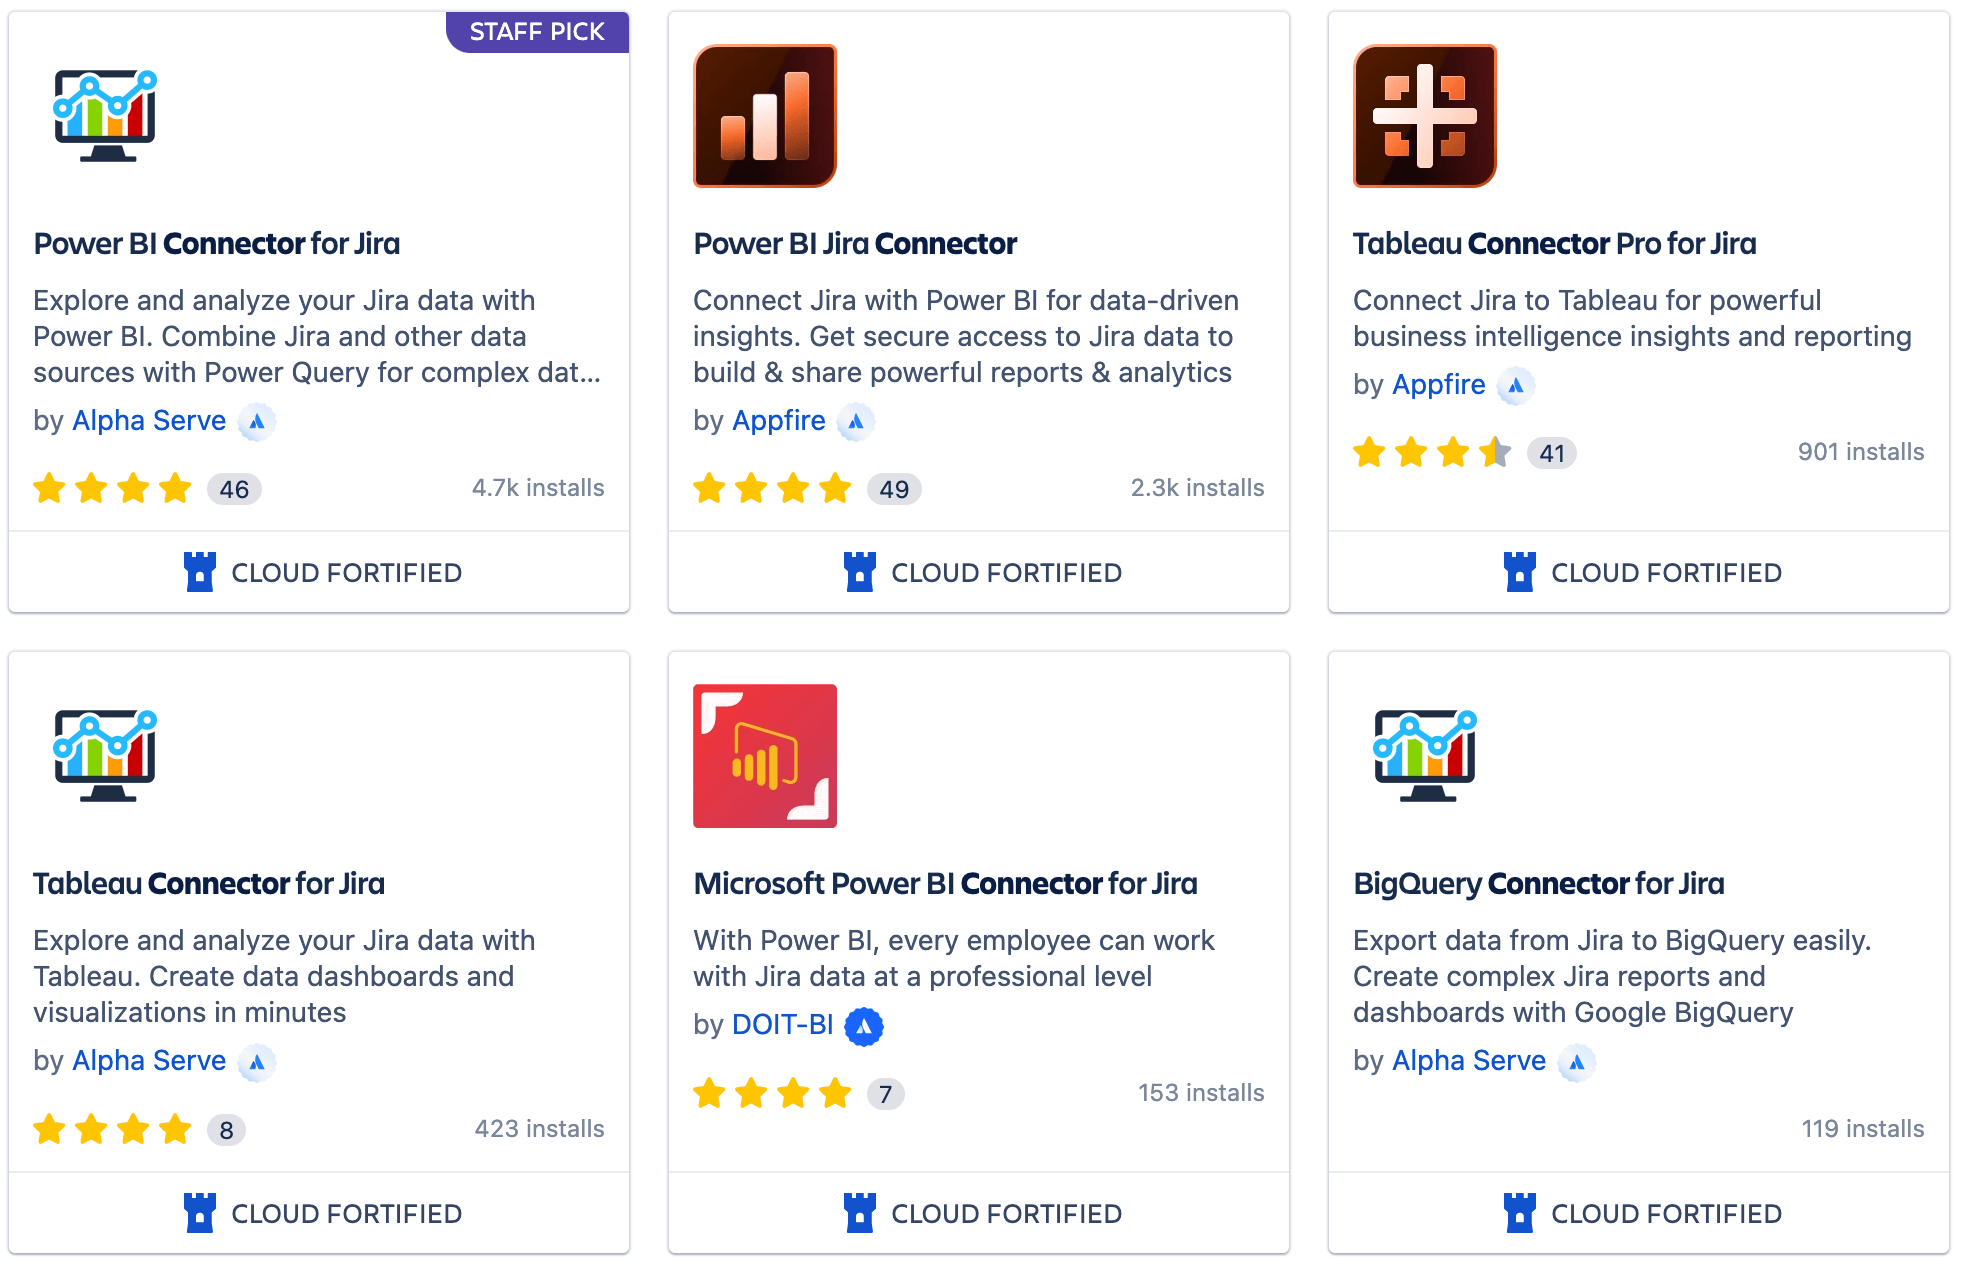Click the Cloud Fortified castle icon under BigQuery Connector
This screenshot has height=1268, width=1964.
tap(1520, 1213)
